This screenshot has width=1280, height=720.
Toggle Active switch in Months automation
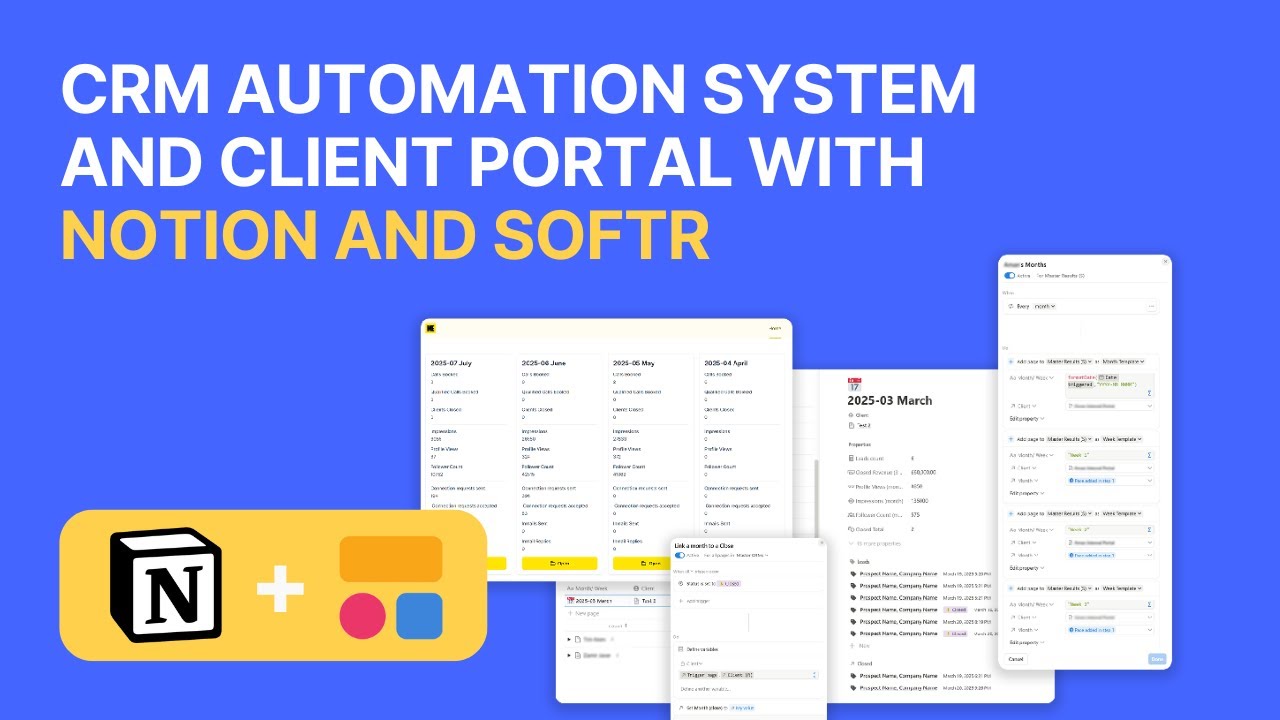coord(1009,276)
